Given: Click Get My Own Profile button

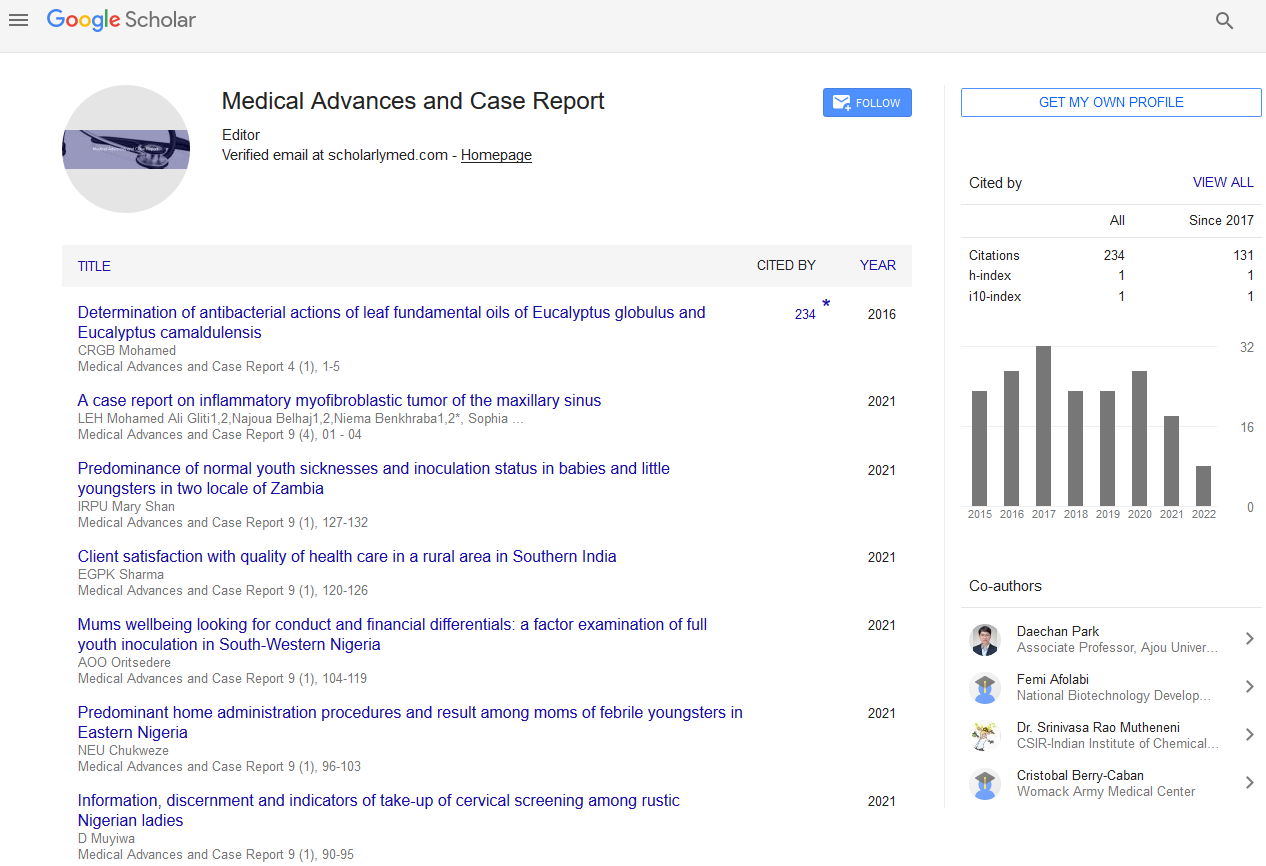Looking at the screenshot, I should (1111, 103).
